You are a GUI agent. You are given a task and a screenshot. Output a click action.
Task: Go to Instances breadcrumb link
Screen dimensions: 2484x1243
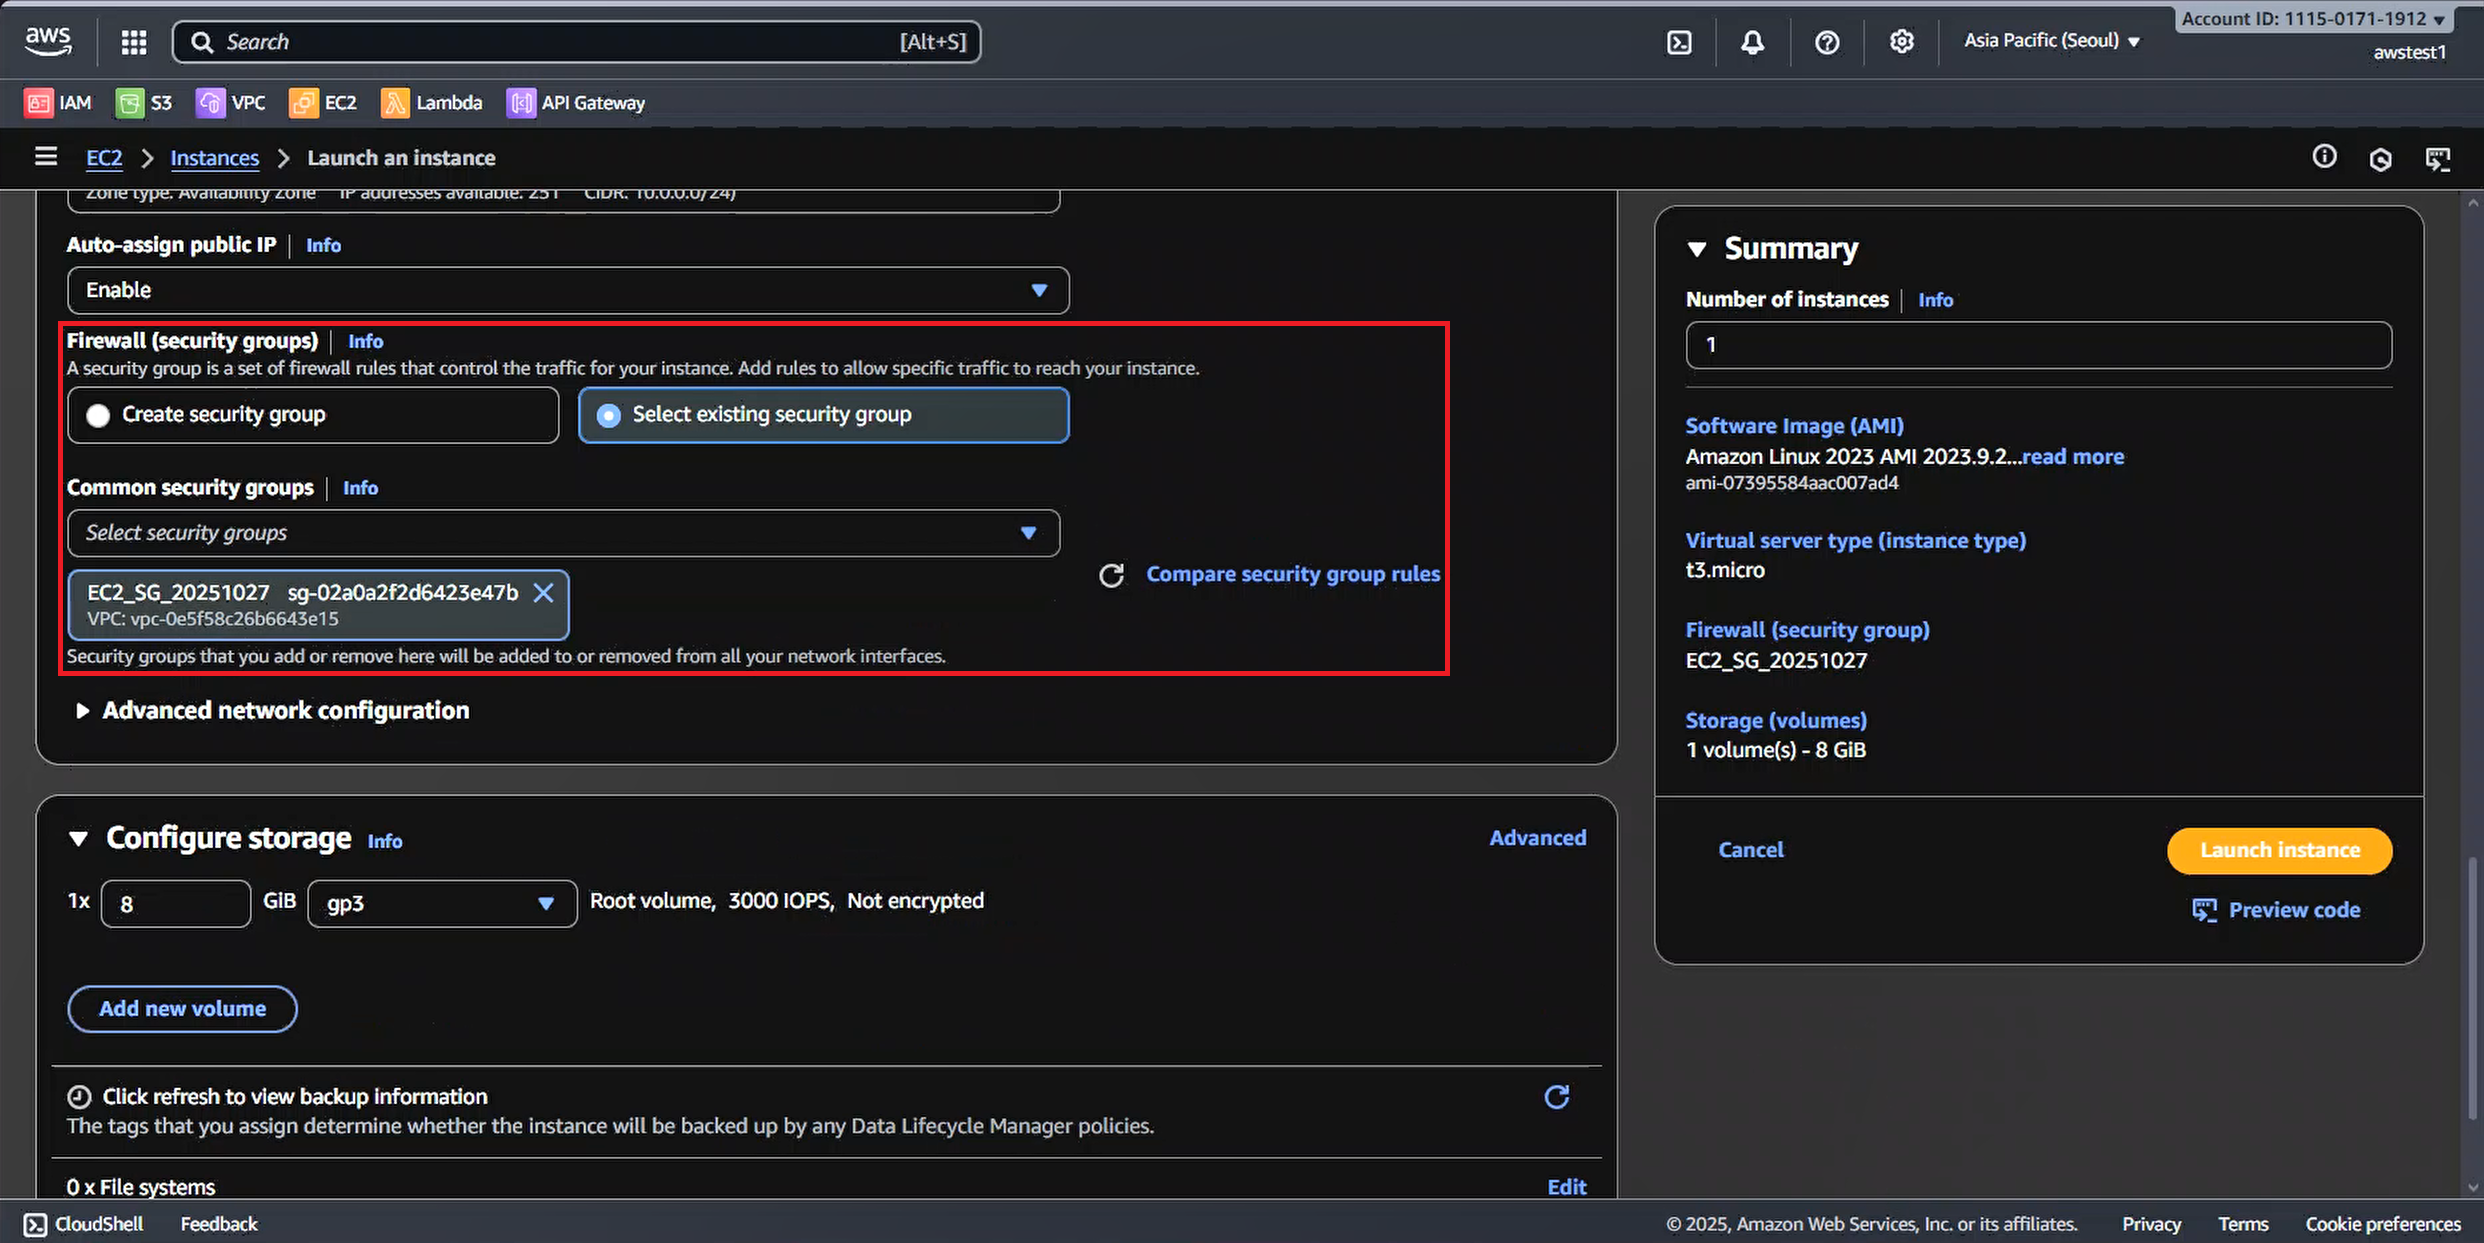214,158
